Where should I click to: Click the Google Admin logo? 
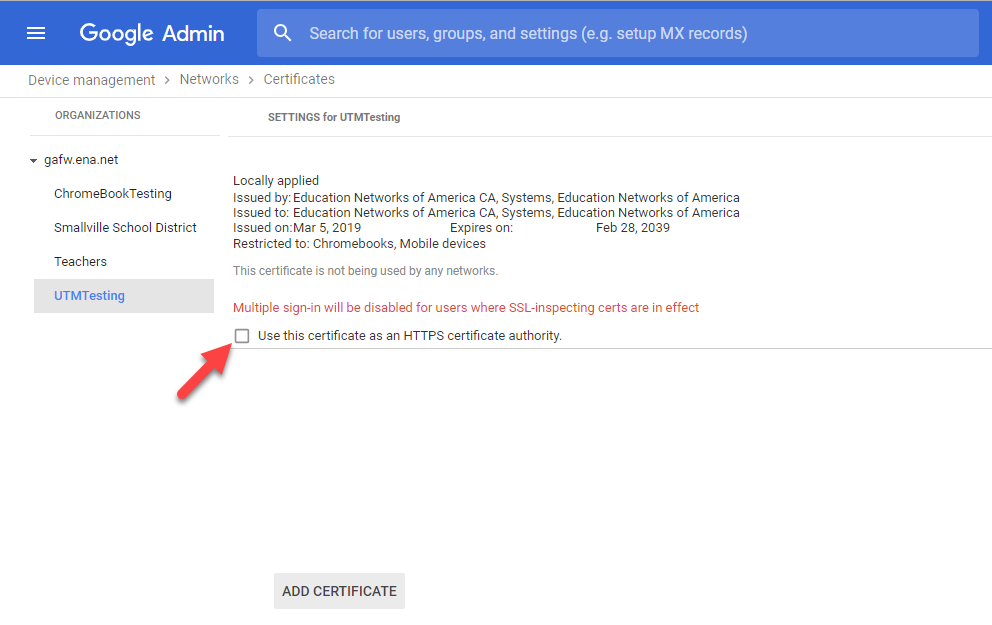(x=152, y=33)
